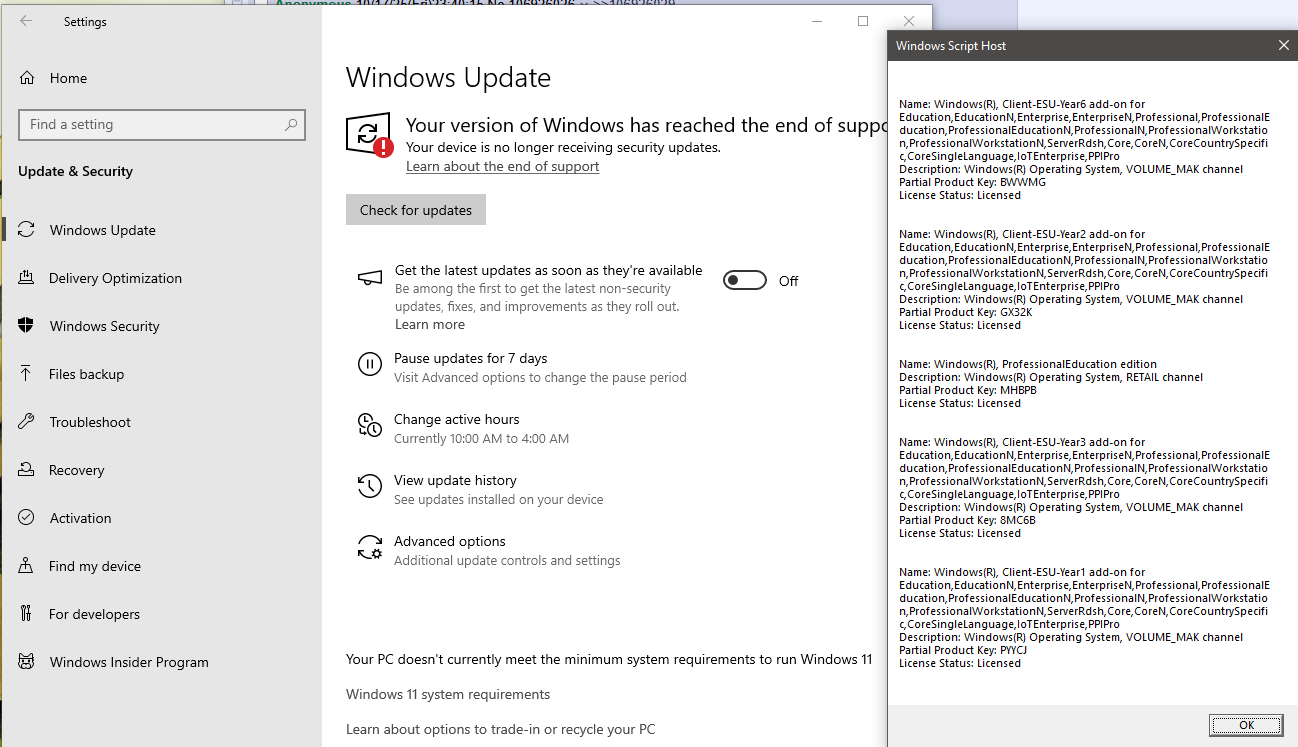Screen dimensions: 1298x747
Task: Click the Partial Product Key: PYYCJ line
Action: tap(963, 650)
